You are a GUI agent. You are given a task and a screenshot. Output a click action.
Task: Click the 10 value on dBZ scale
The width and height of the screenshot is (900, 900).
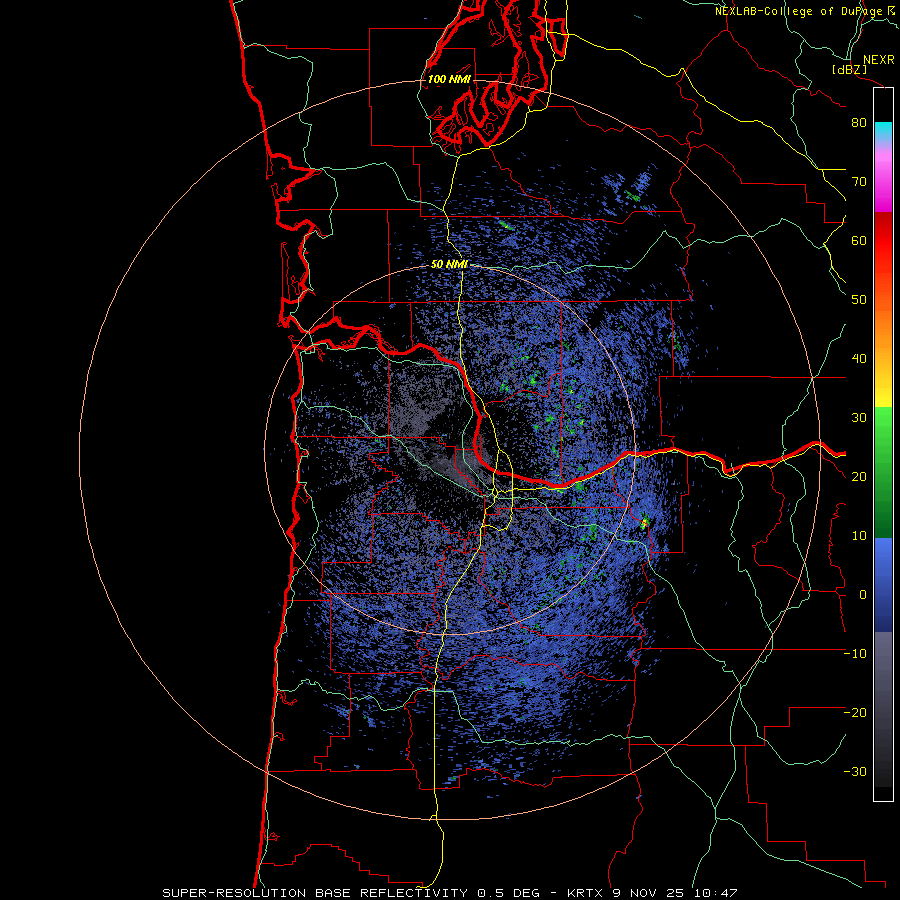[859, 536]
